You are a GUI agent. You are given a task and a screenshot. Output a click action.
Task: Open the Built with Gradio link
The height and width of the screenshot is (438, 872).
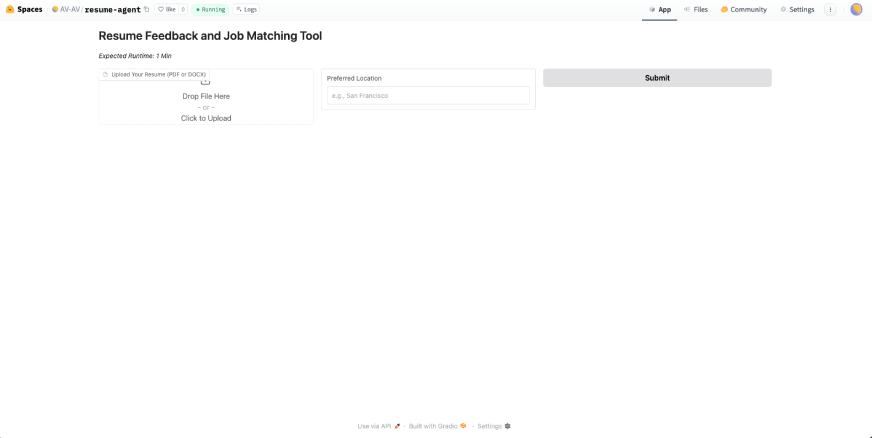(x=438, y=426)
